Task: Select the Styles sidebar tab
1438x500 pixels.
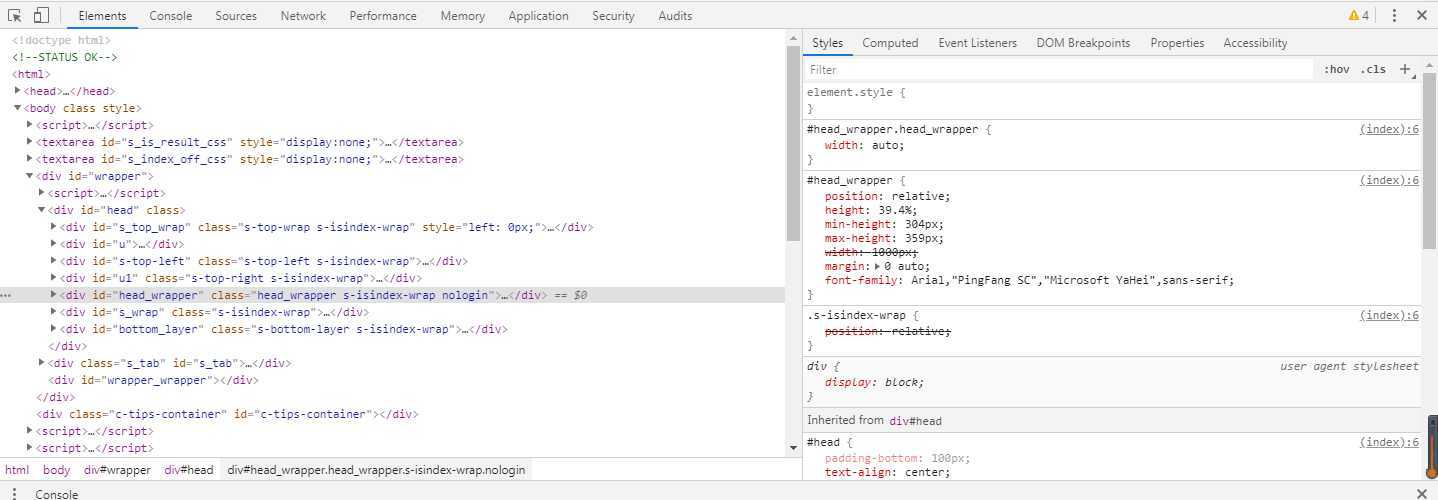Action: pyautogui.click(x=827, y=43)
